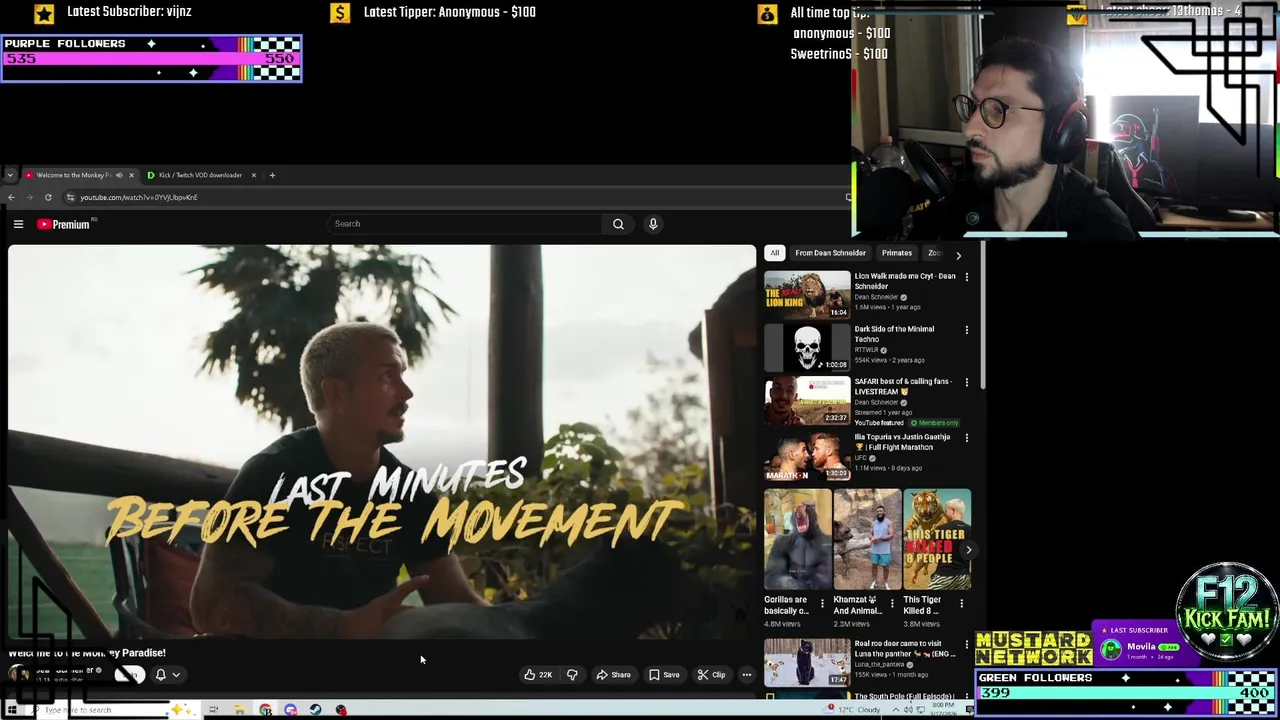Screen dimensions: 1280x720
Task: Switch to the Welcome to the Monkey Paradise tab
Action: pyautogui.click(x=73, y=175)
